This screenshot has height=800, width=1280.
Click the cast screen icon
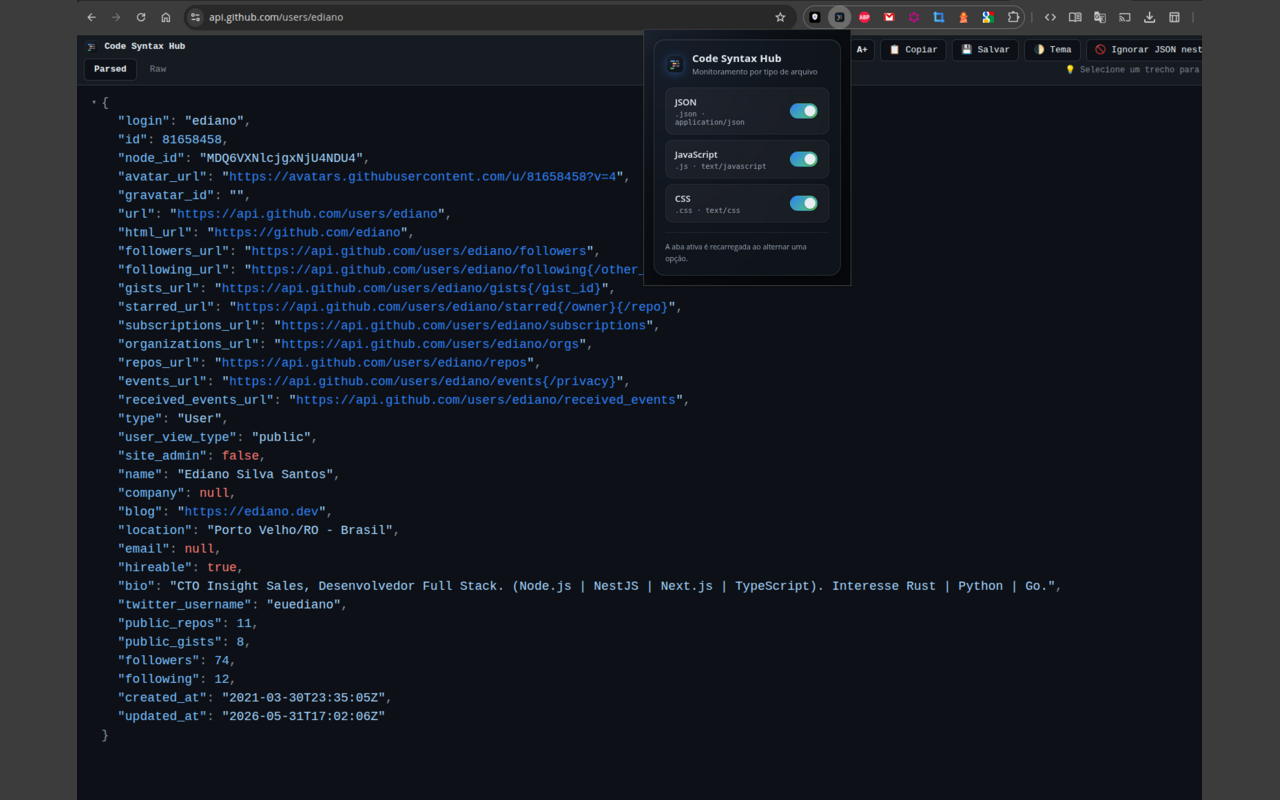tap(1125, 17)
